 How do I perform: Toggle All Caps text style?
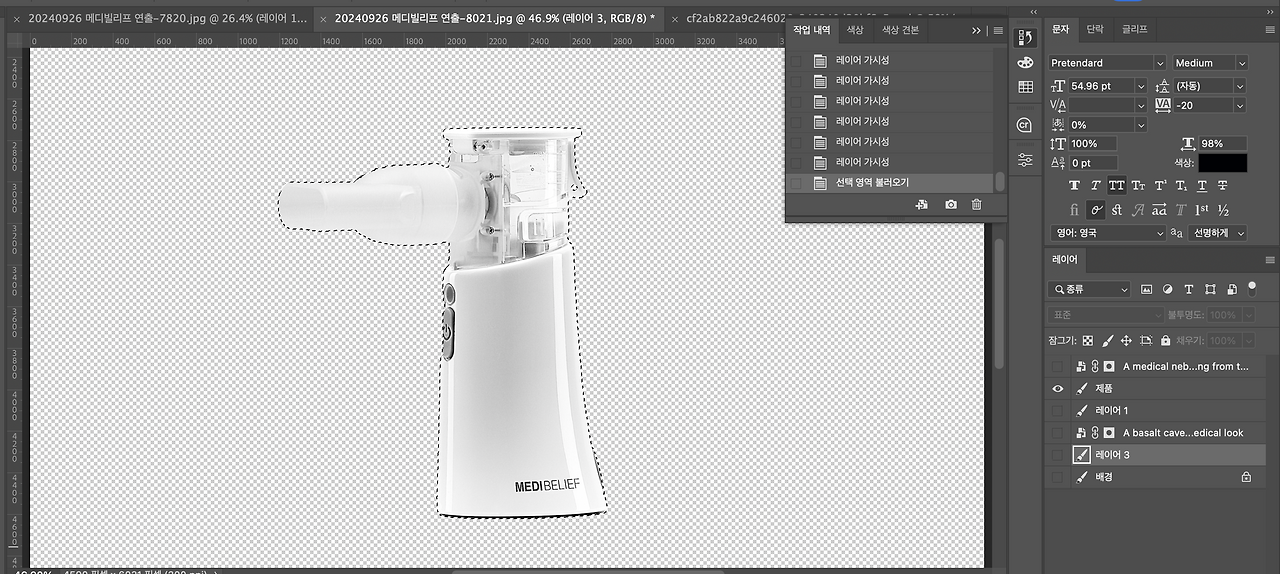tap(1116, 185)
